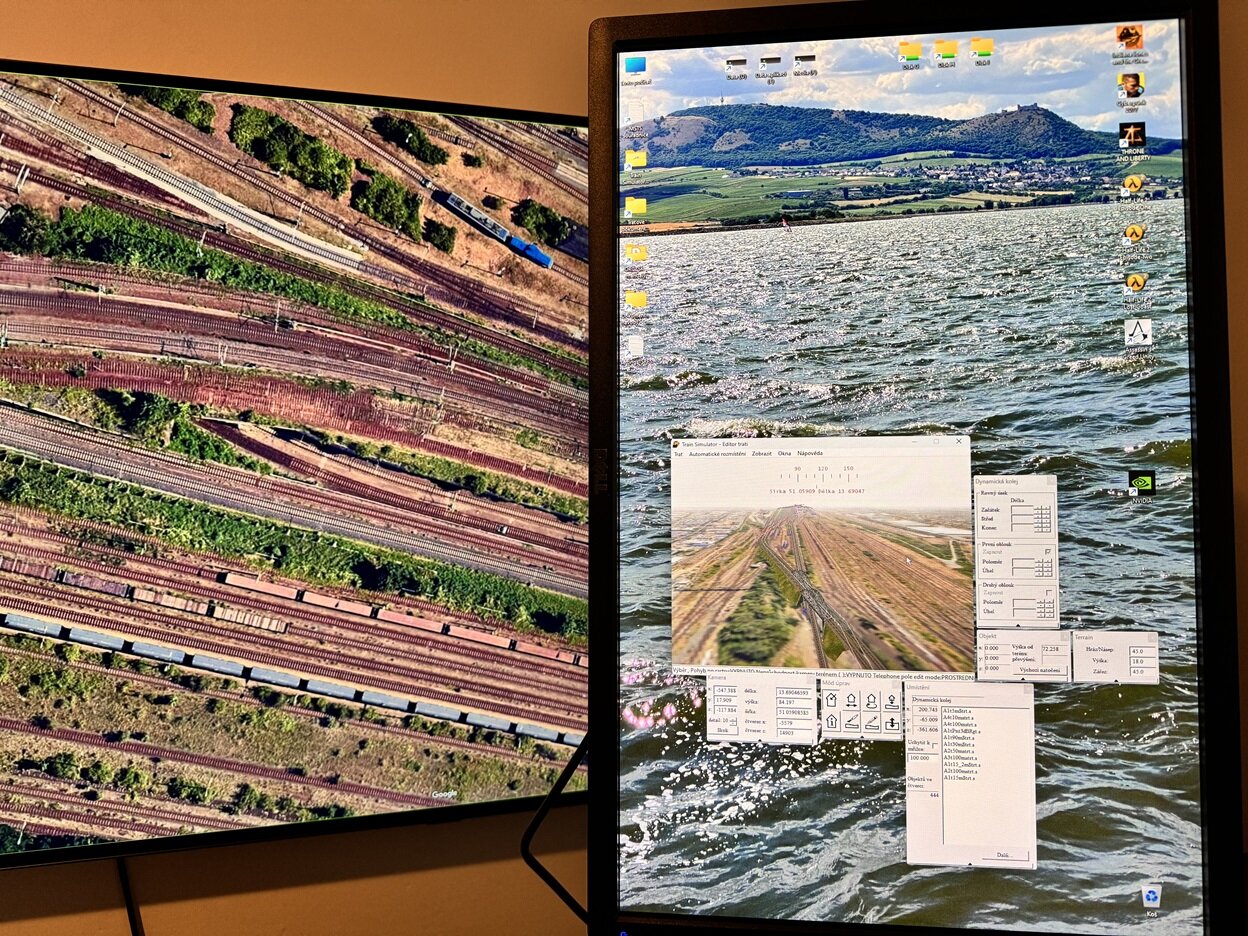1248x936 pixels.
Task: Open the Nápověda menu
Action: coord(810,454)
